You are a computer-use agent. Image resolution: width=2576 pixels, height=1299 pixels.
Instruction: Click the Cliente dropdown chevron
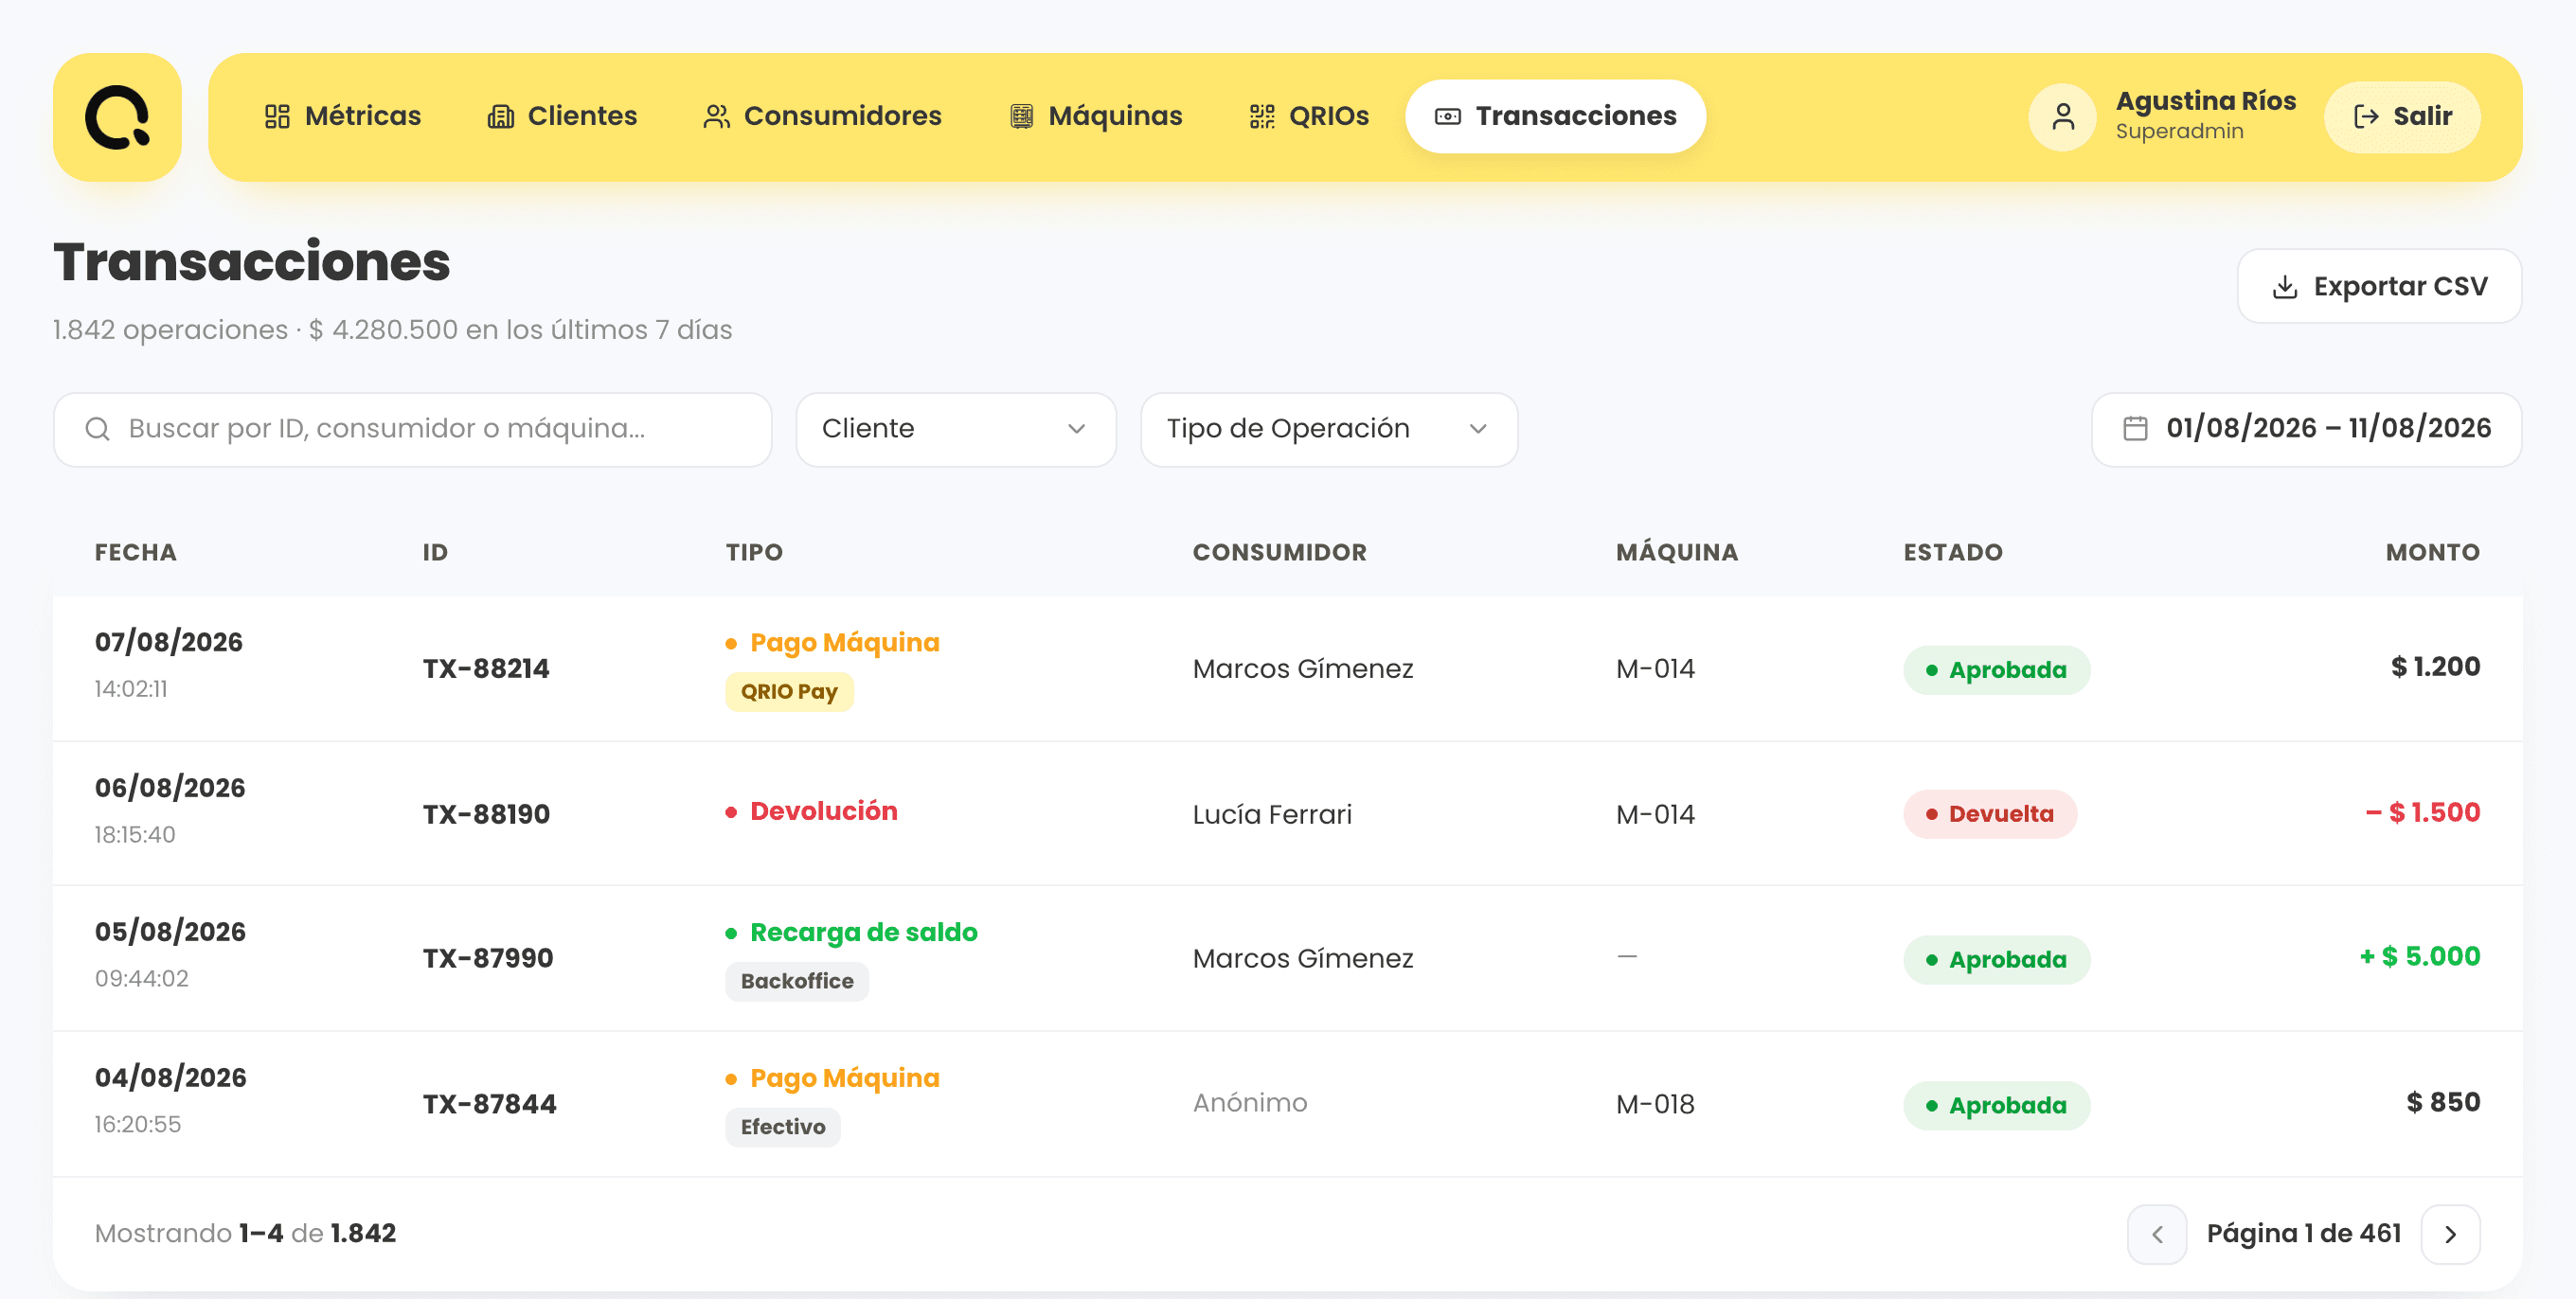pyautogui.click(x=1076, y=429)
